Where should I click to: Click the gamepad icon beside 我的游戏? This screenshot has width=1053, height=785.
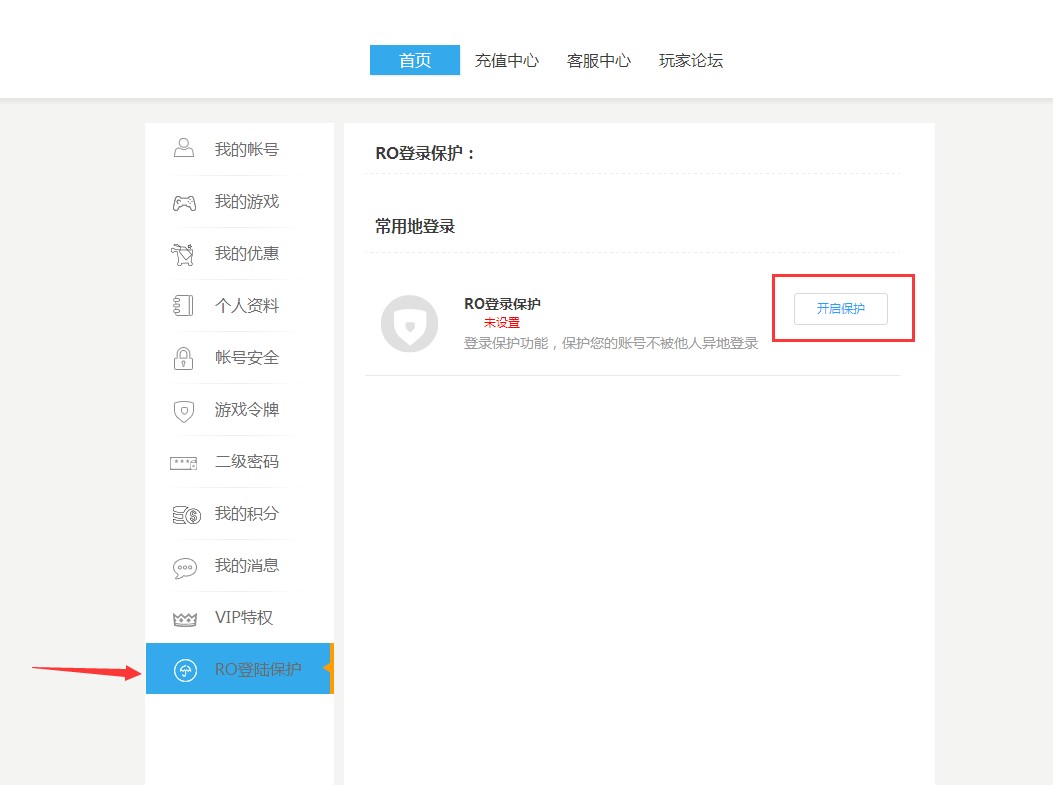coord(185,203)
